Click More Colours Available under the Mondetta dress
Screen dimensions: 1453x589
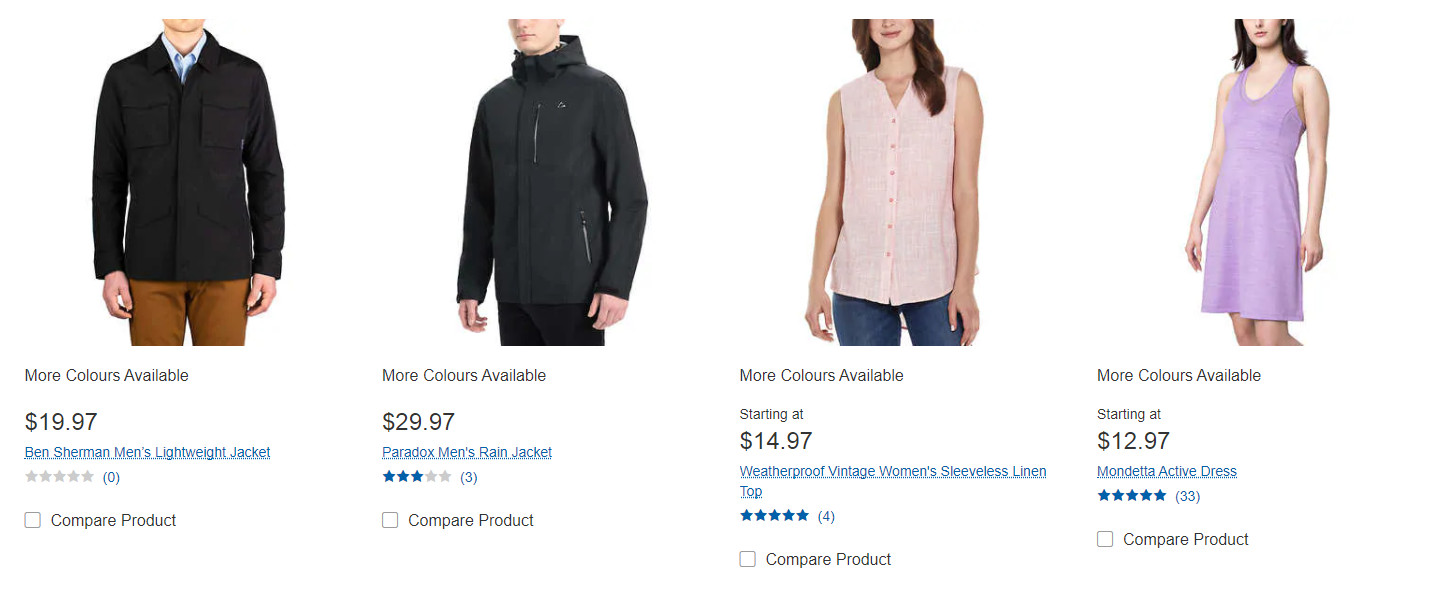tap(1179, 376)
